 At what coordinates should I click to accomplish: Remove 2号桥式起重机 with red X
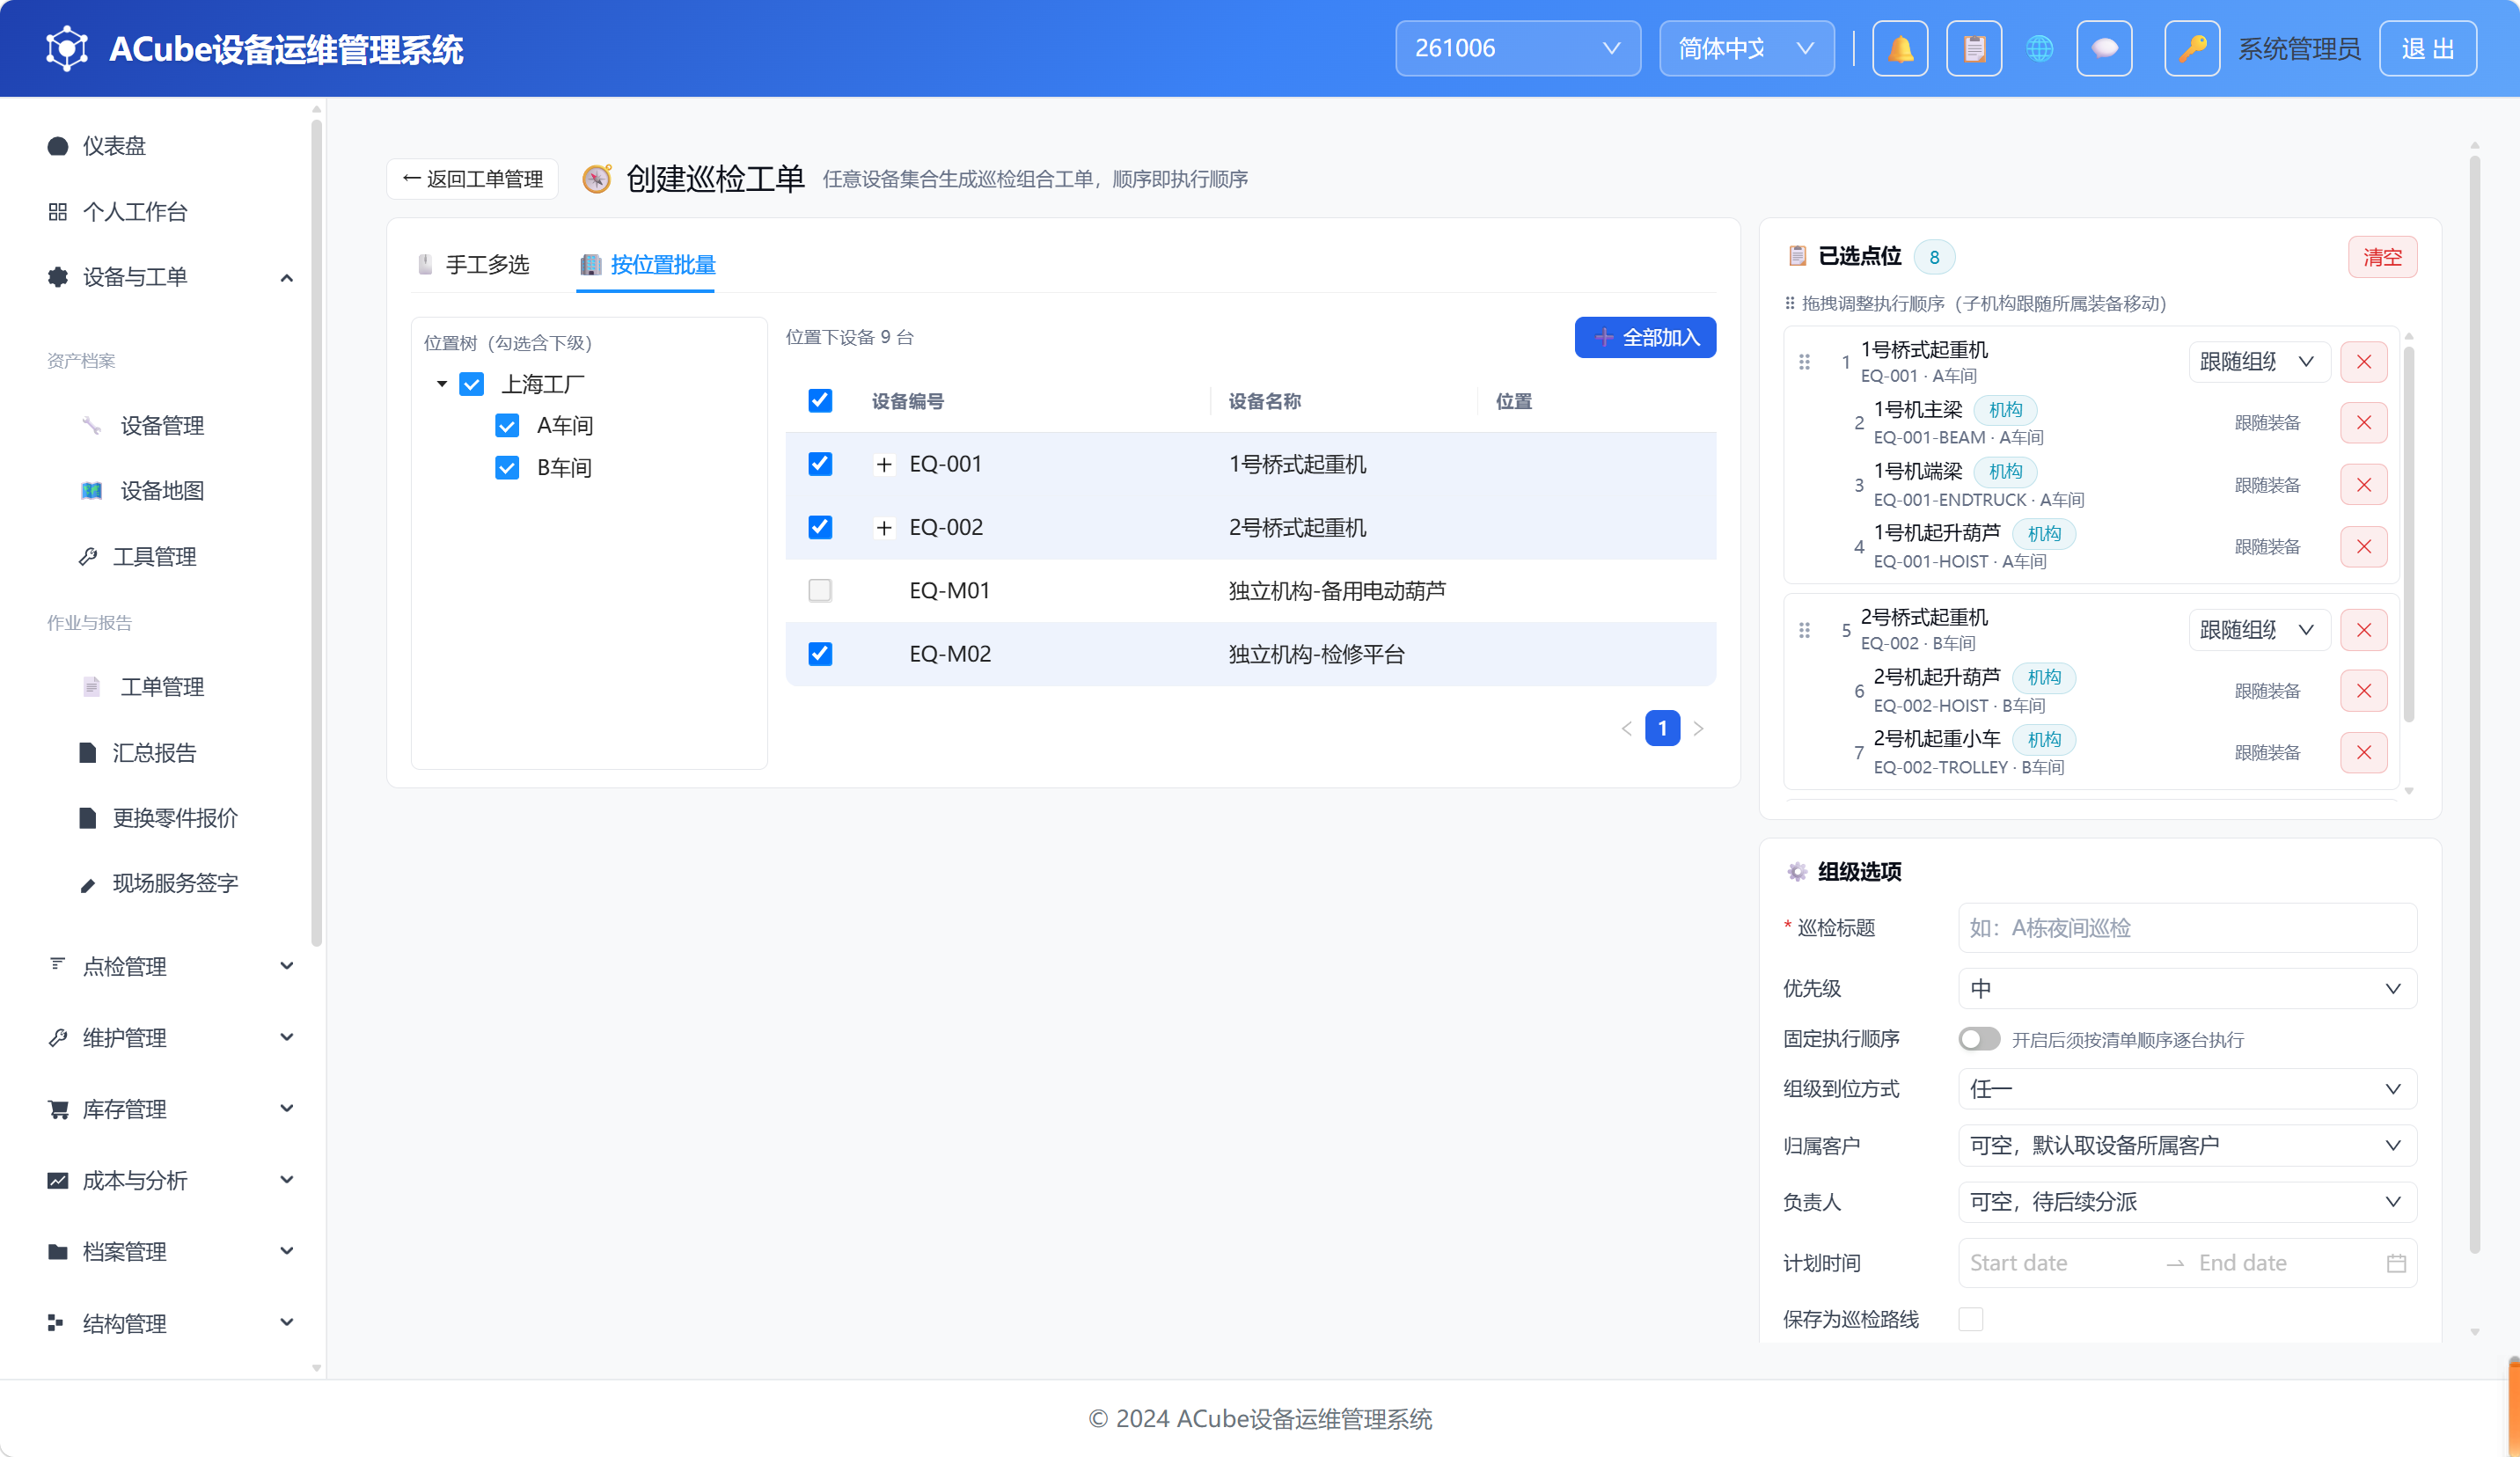tap(2363, 630)
